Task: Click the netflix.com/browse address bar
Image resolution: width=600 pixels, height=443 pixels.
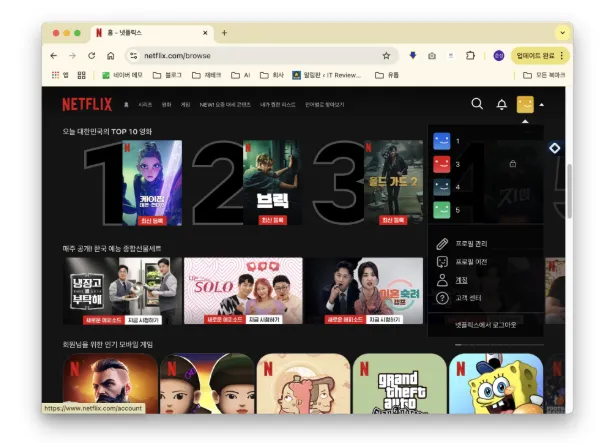Action: coord(261,56)
